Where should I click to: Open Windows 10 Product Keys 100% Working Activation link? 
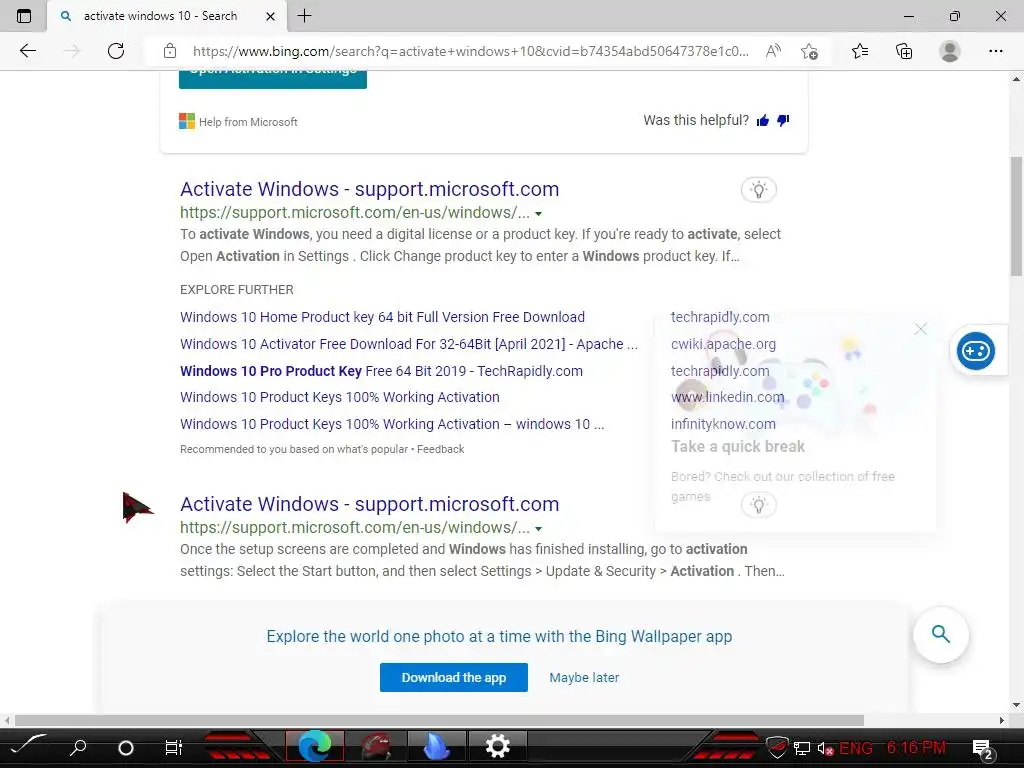pos(340,397)
